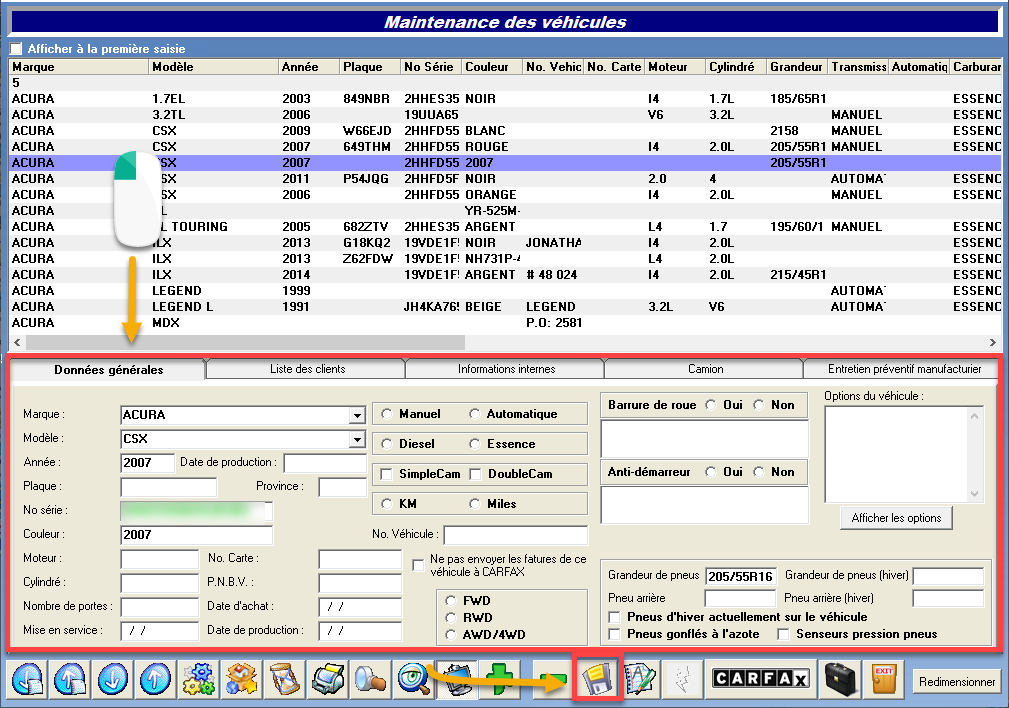Screen dimensions: 1009x708
Task: Select the Automatique radio button
Action: click(x=475, y=414)
